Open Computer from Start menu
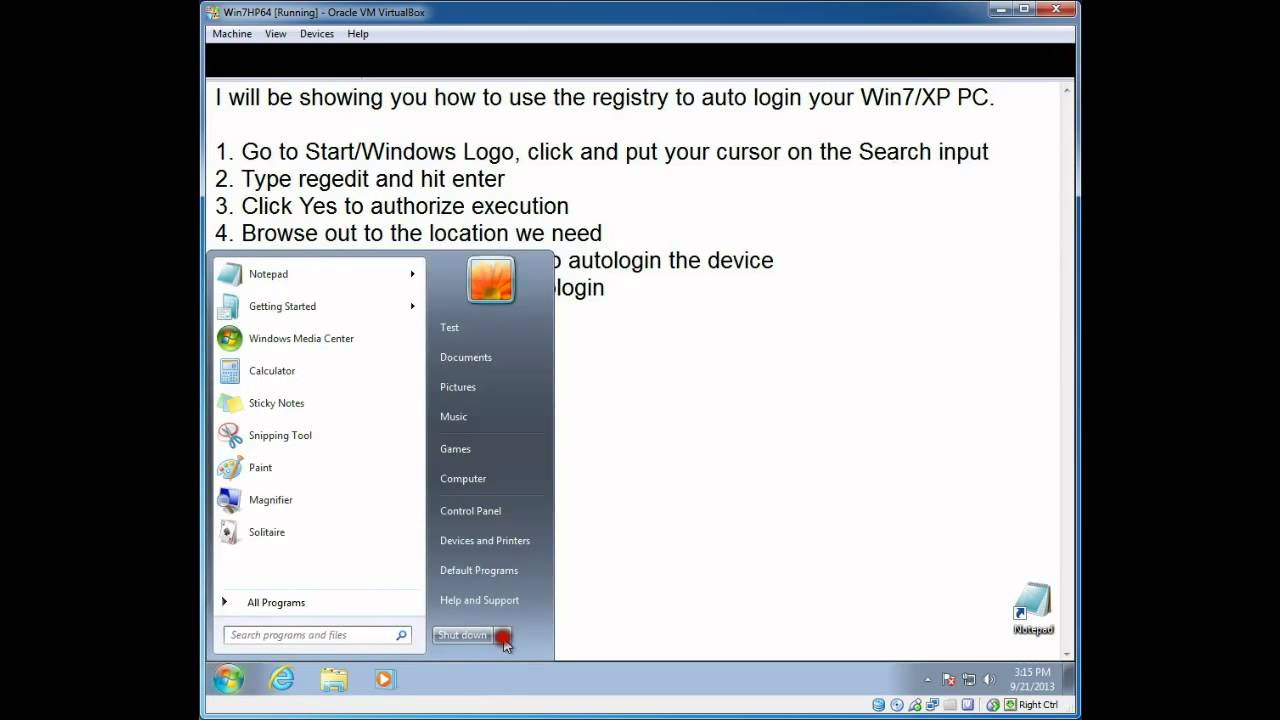Image resolution: width=1280 pixels, height=720 pixels. tap(463, 479)
